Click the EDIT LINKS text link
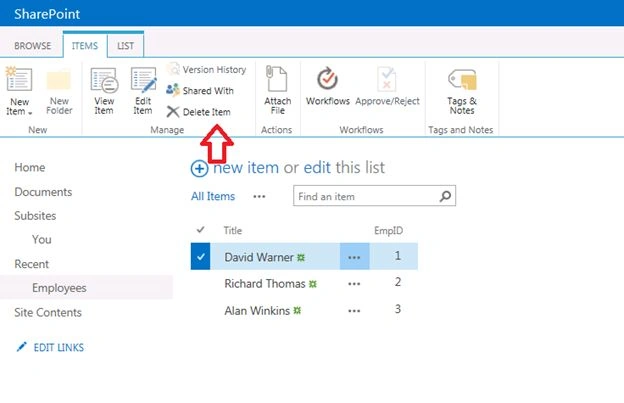This screenshot has width=624, height=403. (x=59, y=347)
